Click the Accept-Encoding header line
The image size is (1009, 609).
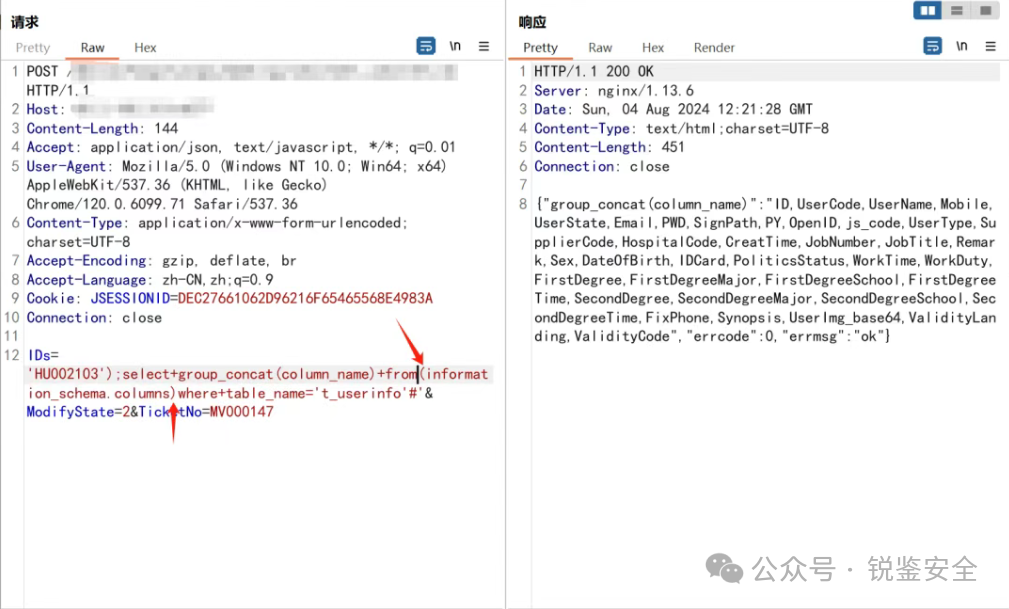[162, 261]
